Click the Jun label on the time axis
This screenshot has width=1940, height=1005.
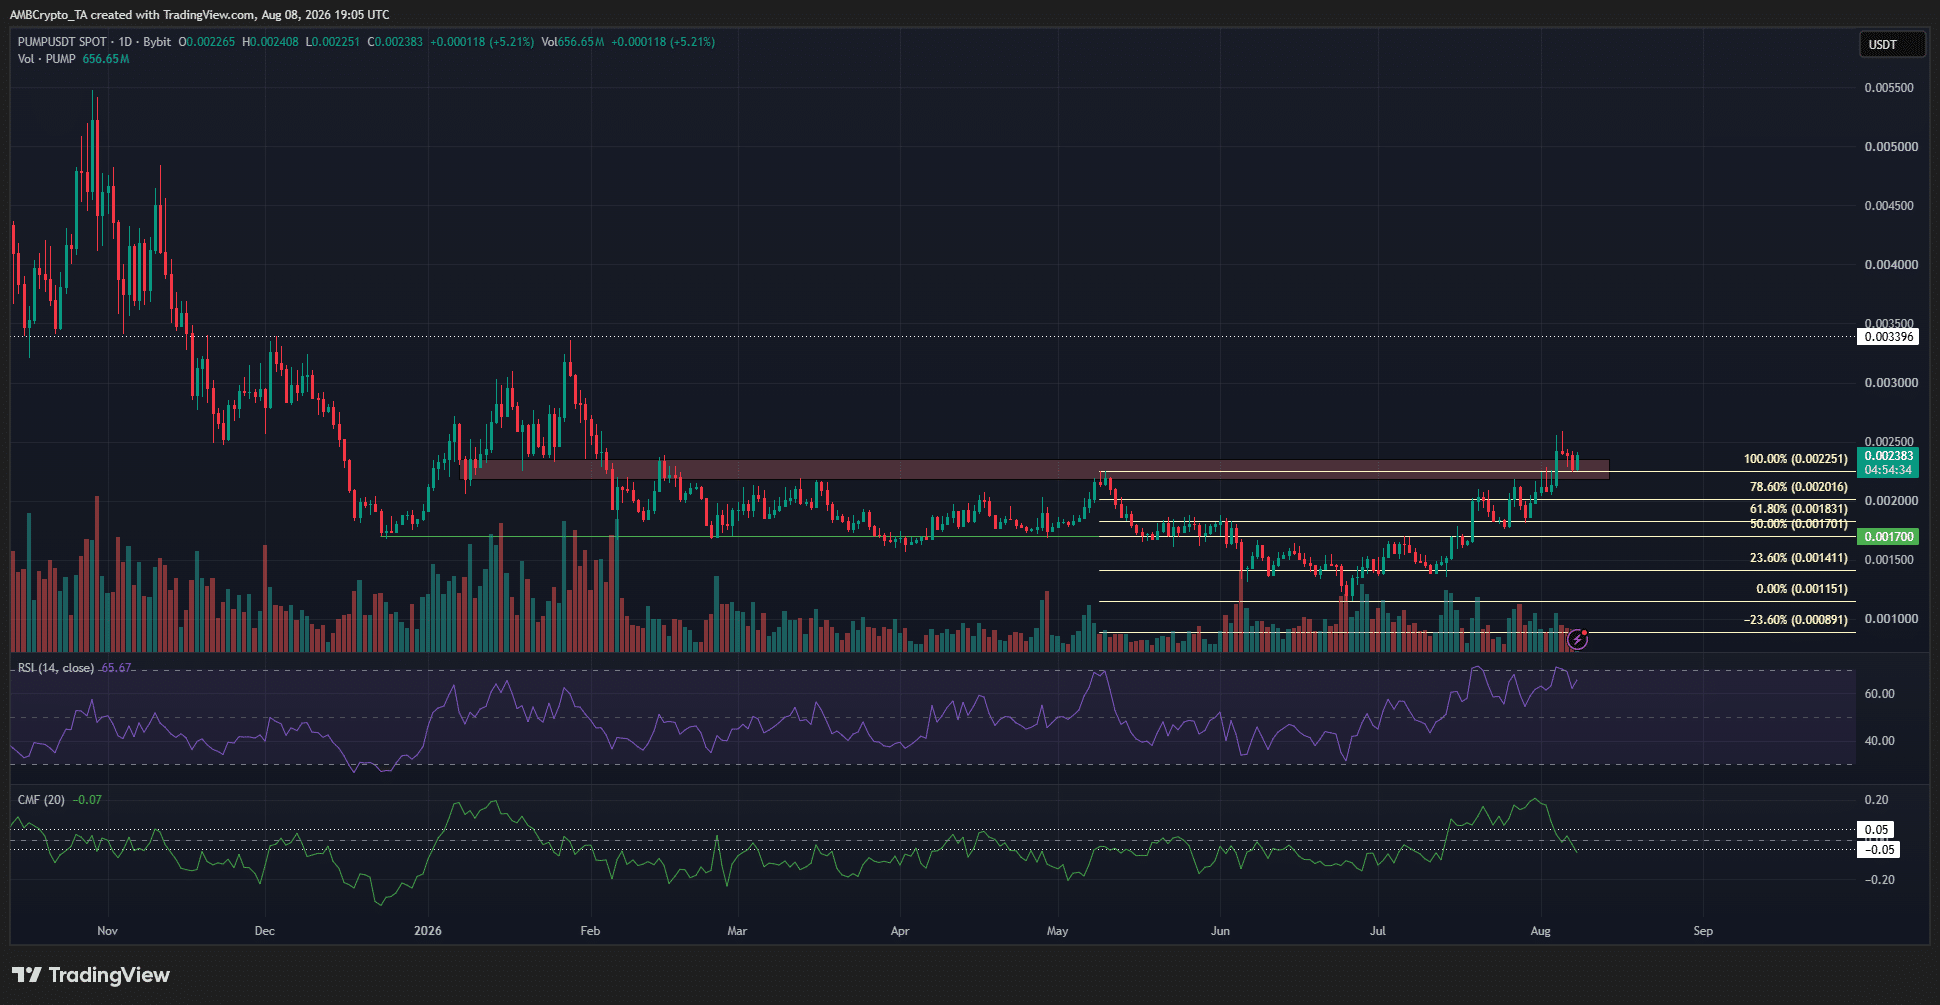(x=1220, y=931)
